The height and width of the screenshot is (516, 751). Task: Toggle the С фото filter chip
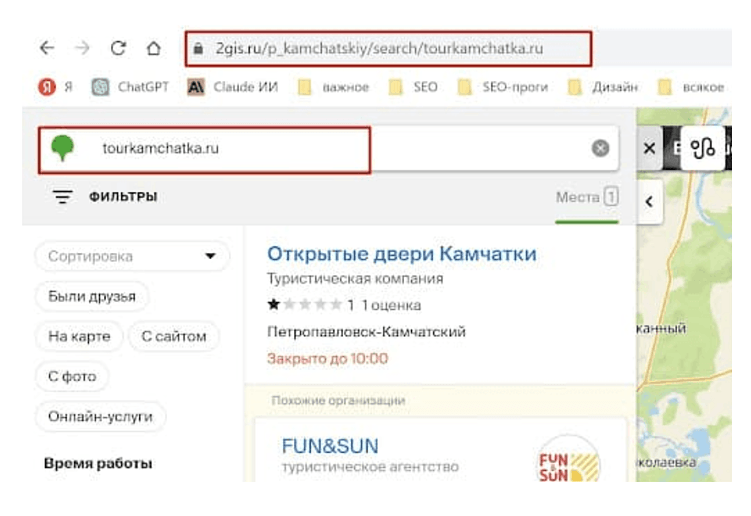(72, 377)
